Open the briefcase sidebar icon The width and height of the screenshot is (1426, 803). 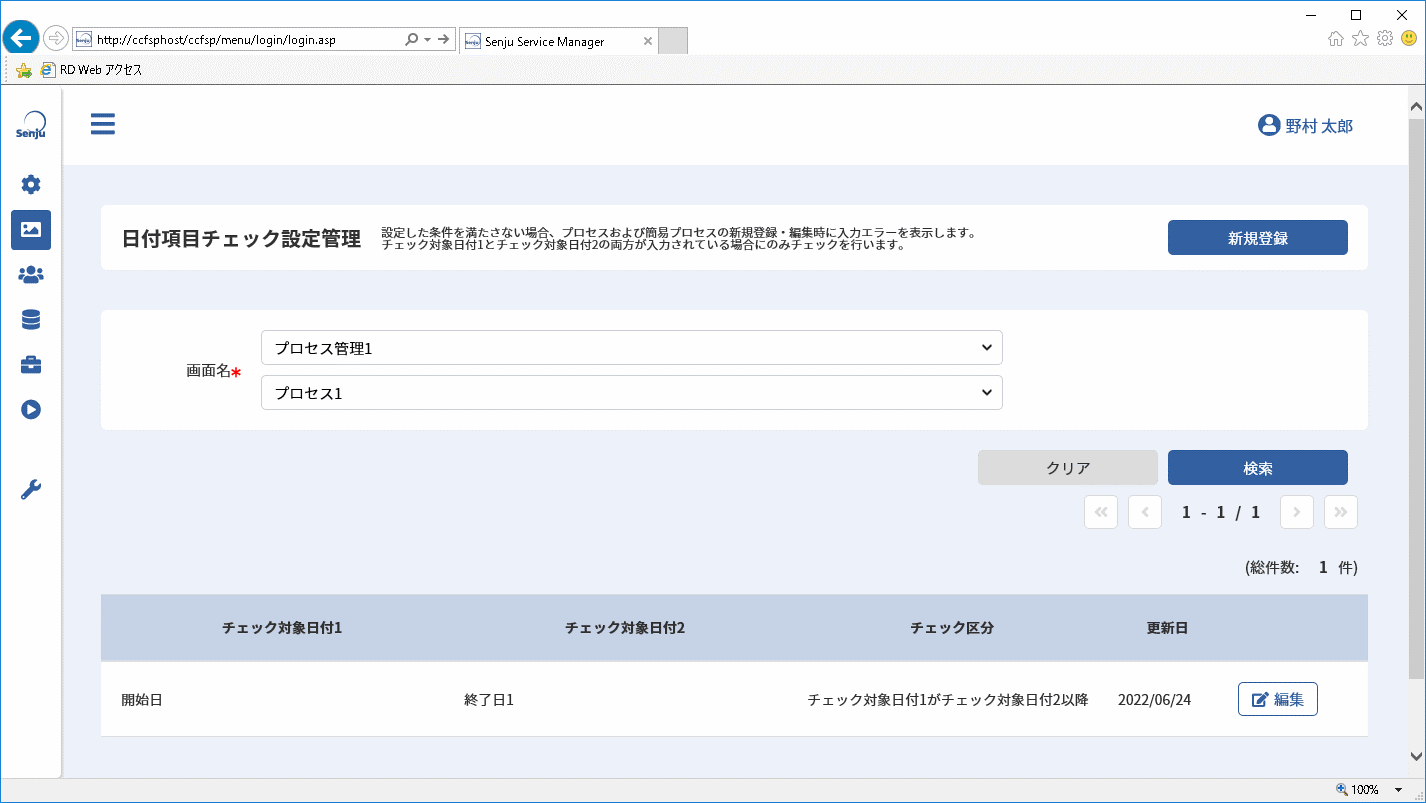click(x=31, y=364)
